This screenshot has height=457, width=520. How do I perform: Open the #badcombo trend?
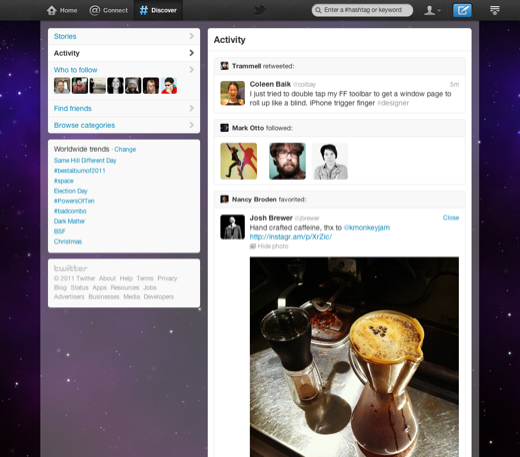tap(70, 211)
